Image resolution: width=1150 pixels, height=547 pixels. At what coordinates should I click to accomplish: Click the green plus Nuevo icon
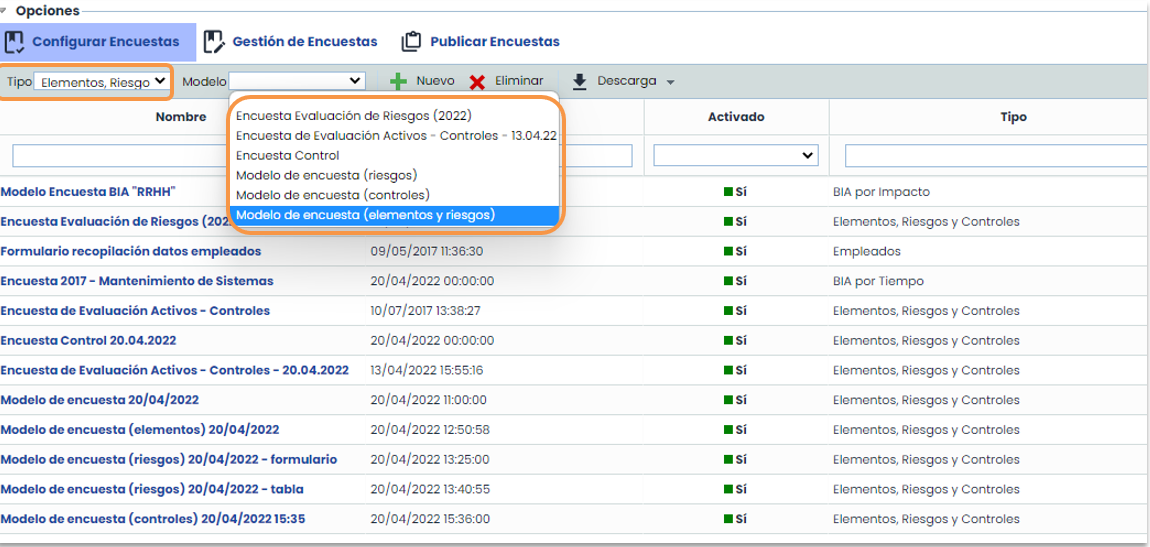coord(398,82)
